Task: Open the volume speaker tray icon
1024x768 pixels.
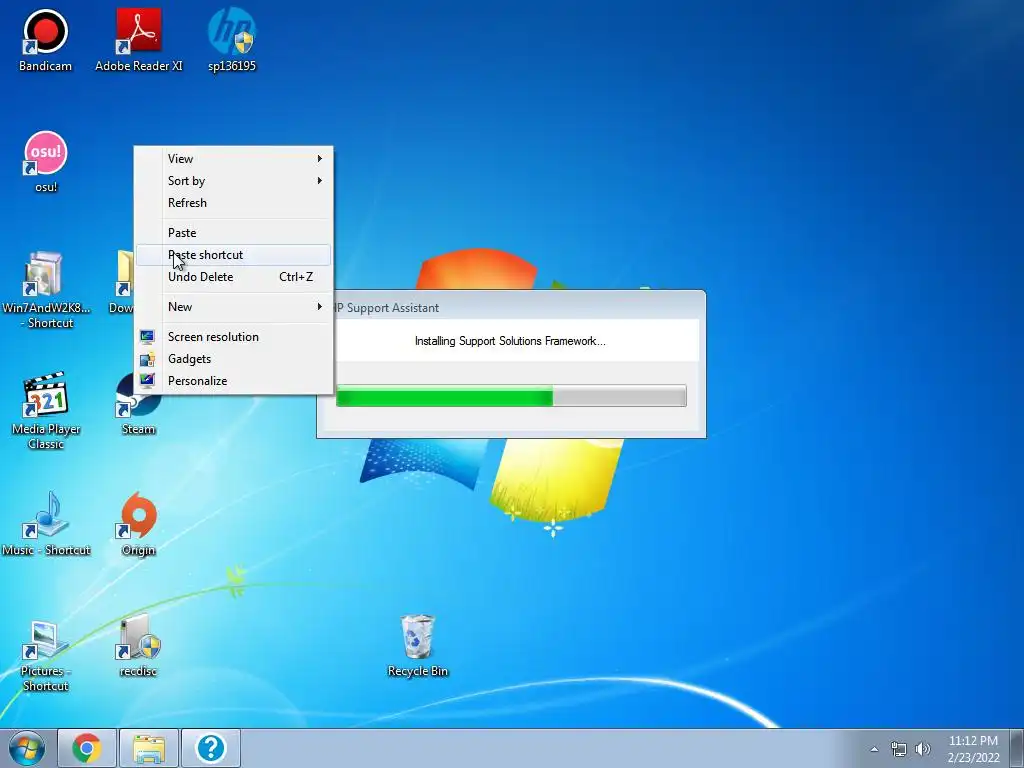Action: [923, 749]
